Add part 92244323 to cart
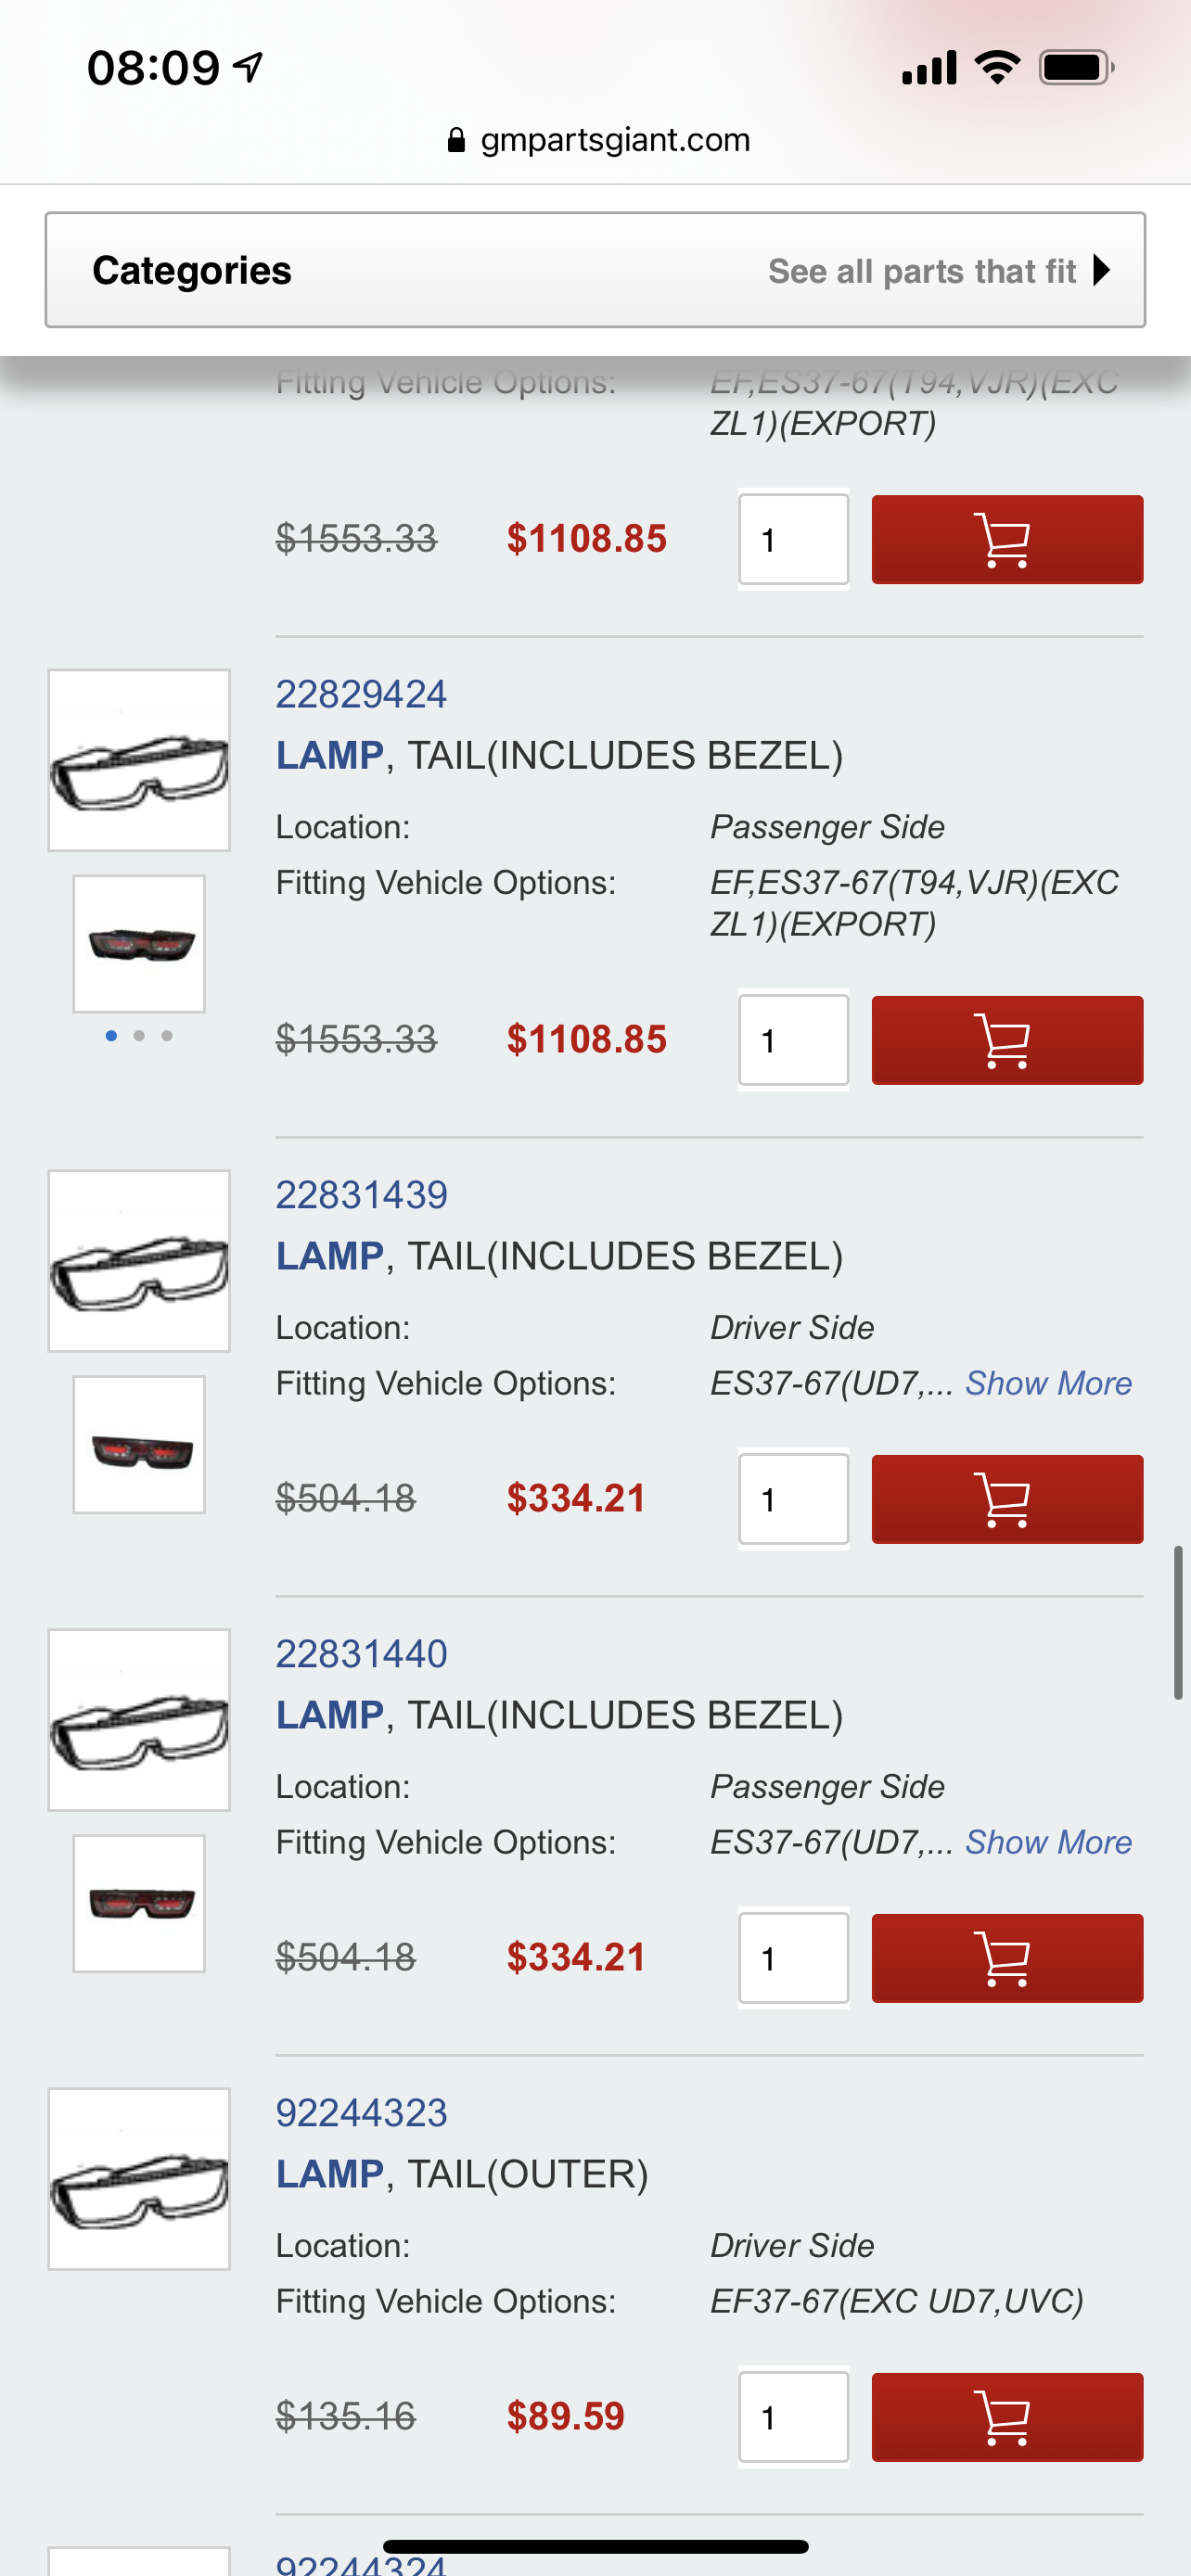The height and width of the screenshot is (2576, 1191). tap(1006, 2417)
